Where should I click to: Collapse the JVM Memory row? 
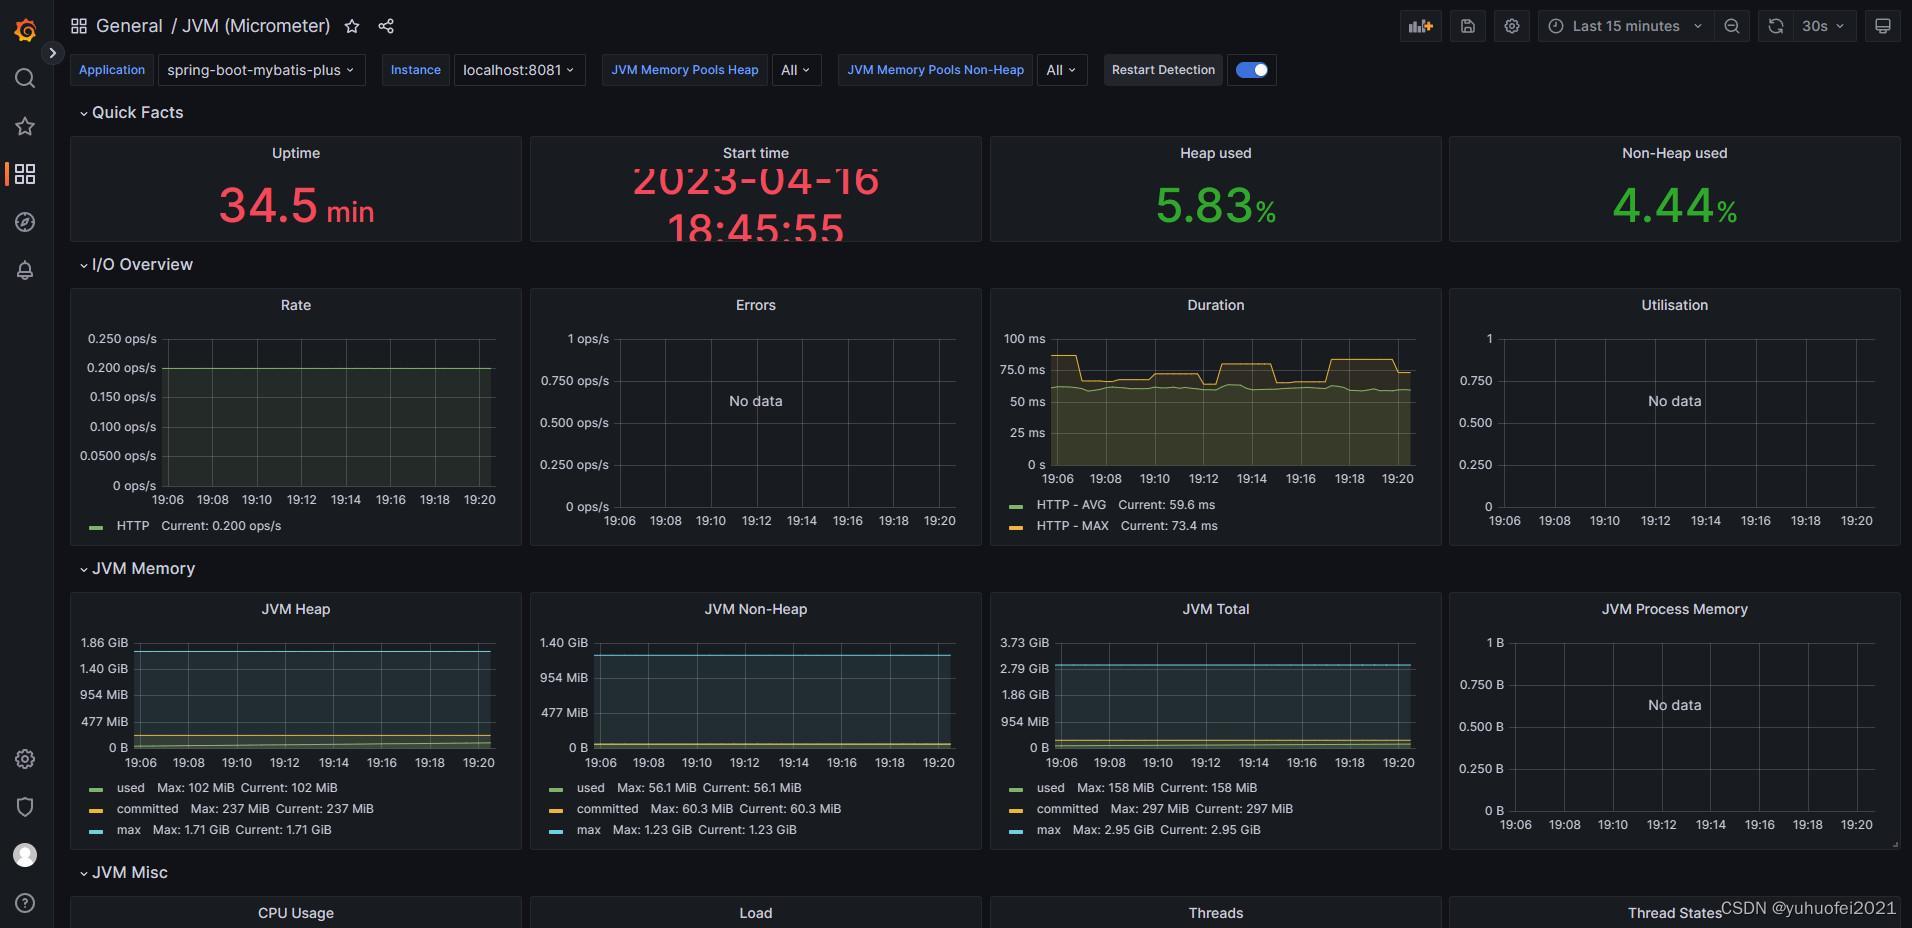[137, 568]
